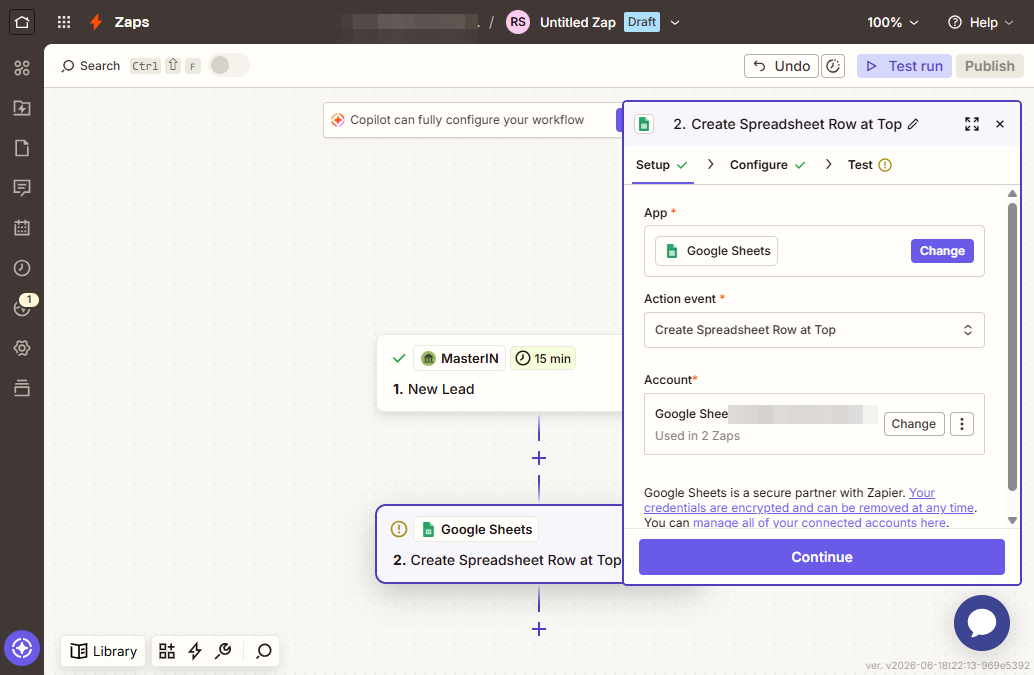Select the MasterIN New Lead step
Screen dimensions: 1034x675
click(x=499, y=373)
